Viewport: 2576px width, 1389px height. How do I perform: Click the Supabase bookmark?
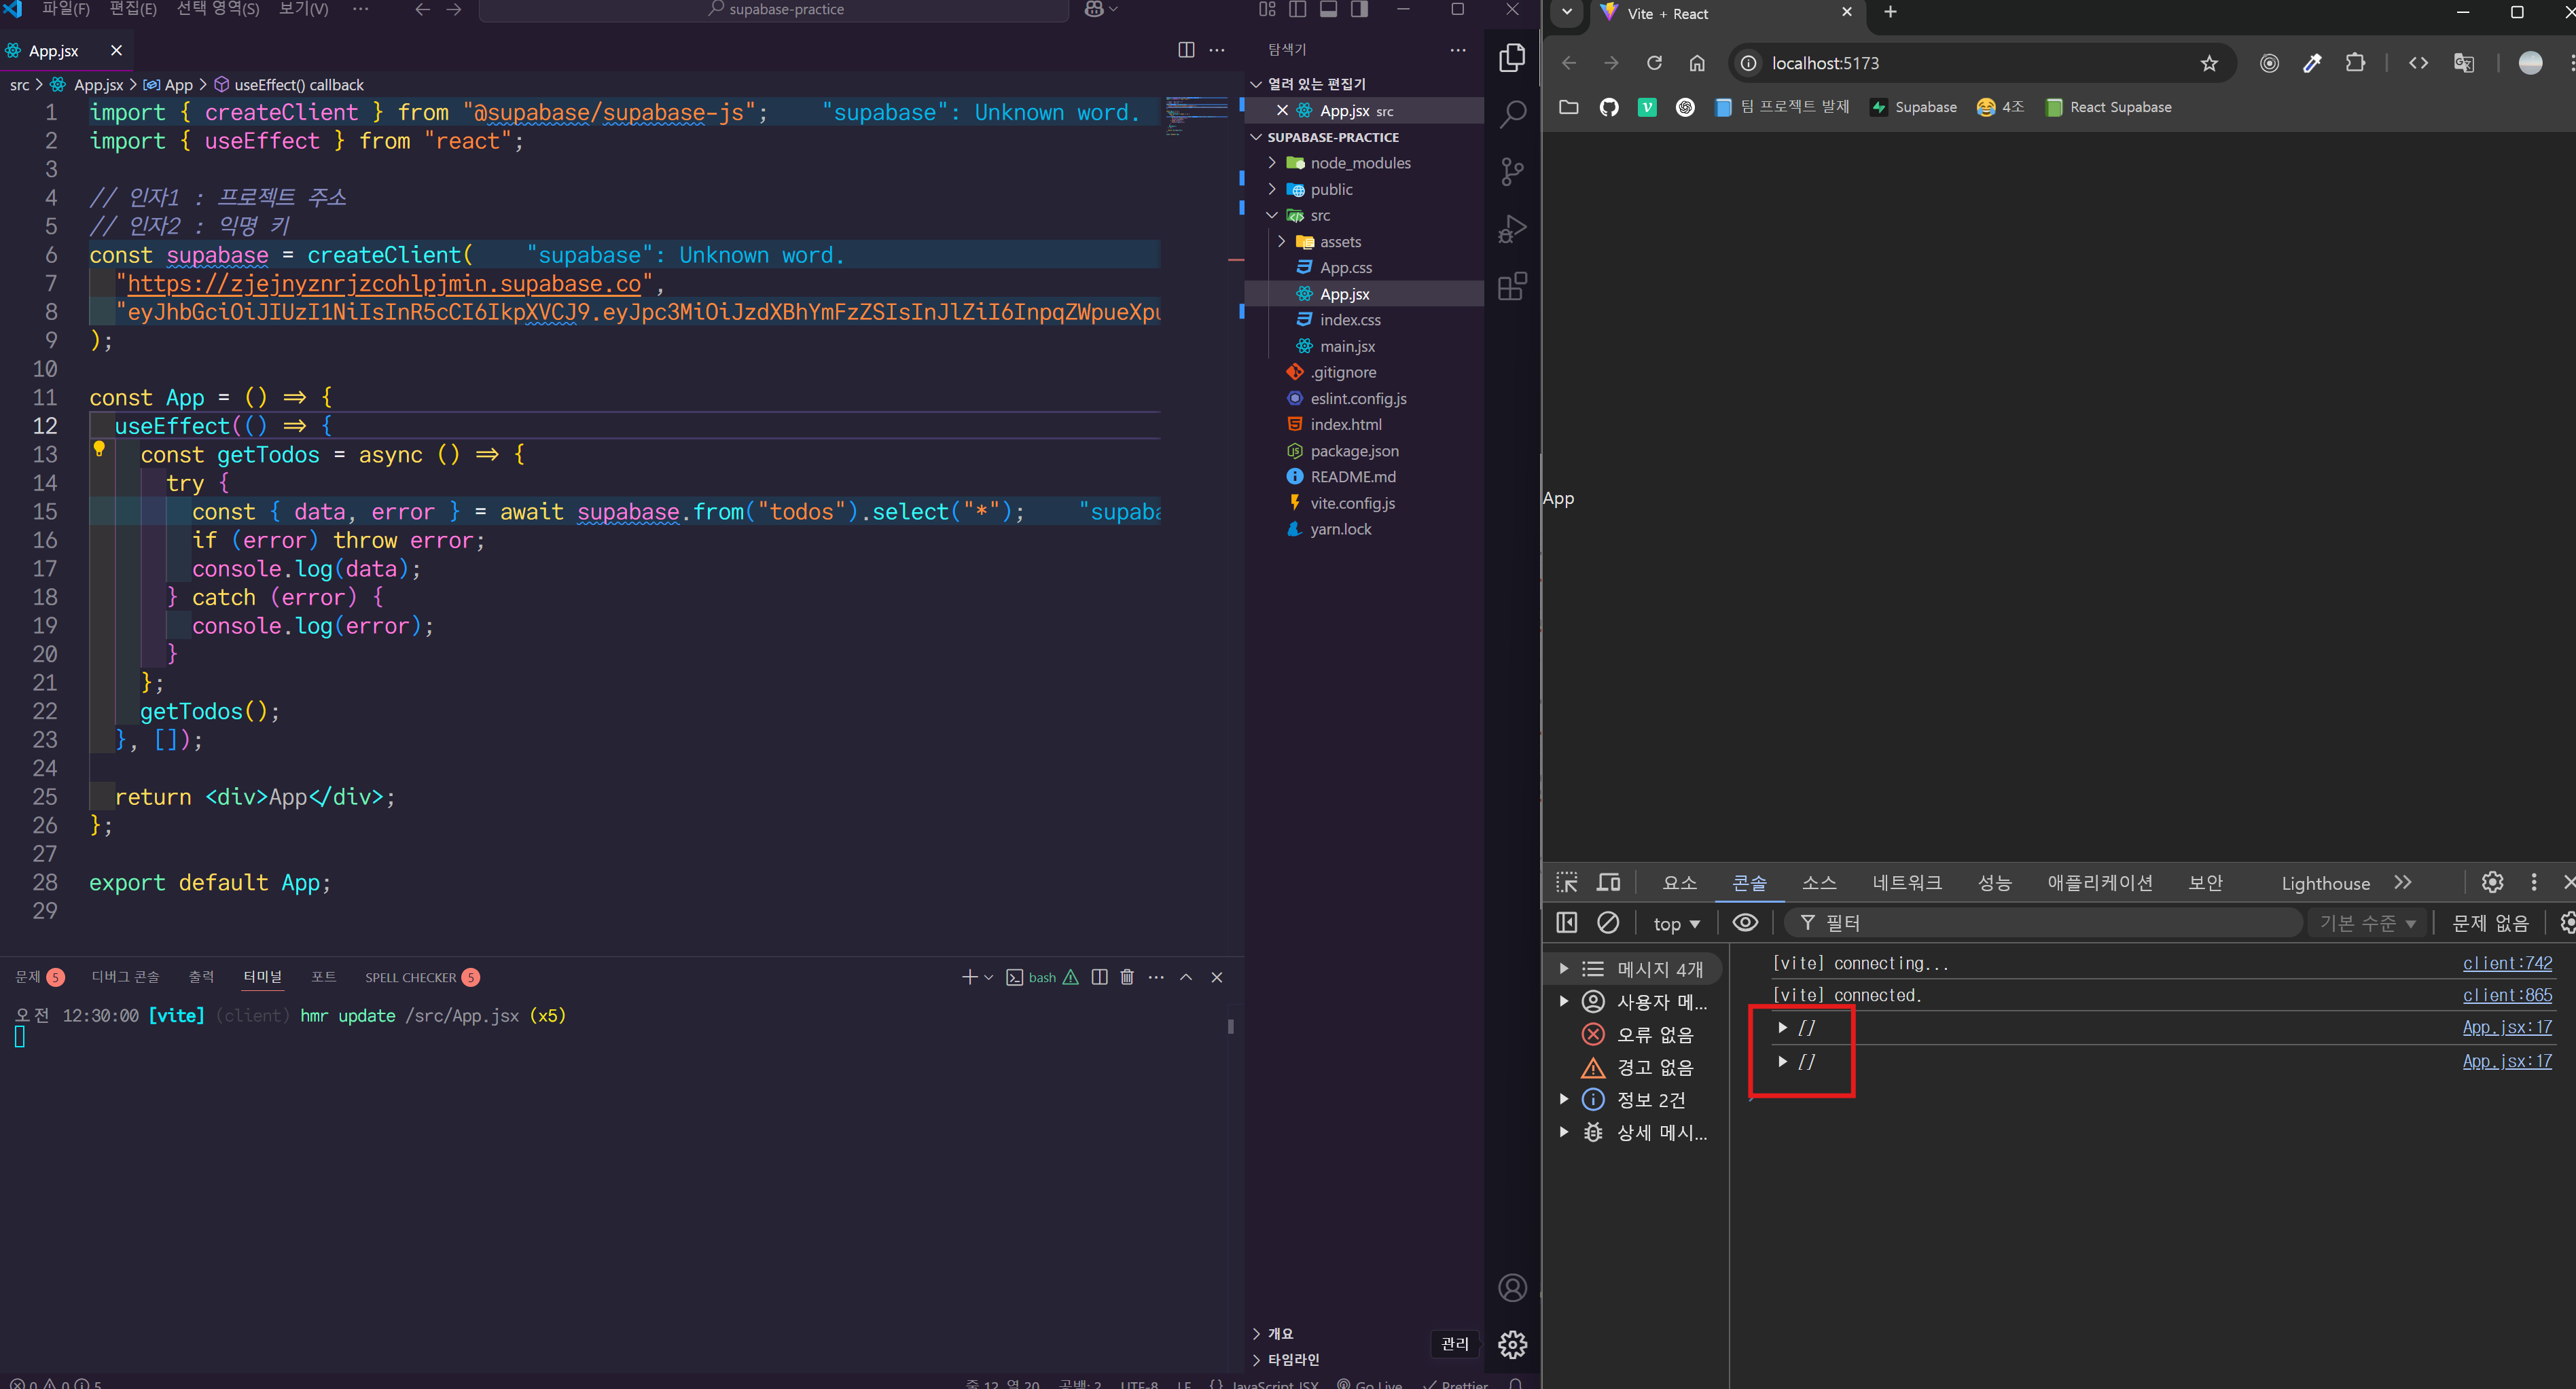click(x=1913, y=107)
